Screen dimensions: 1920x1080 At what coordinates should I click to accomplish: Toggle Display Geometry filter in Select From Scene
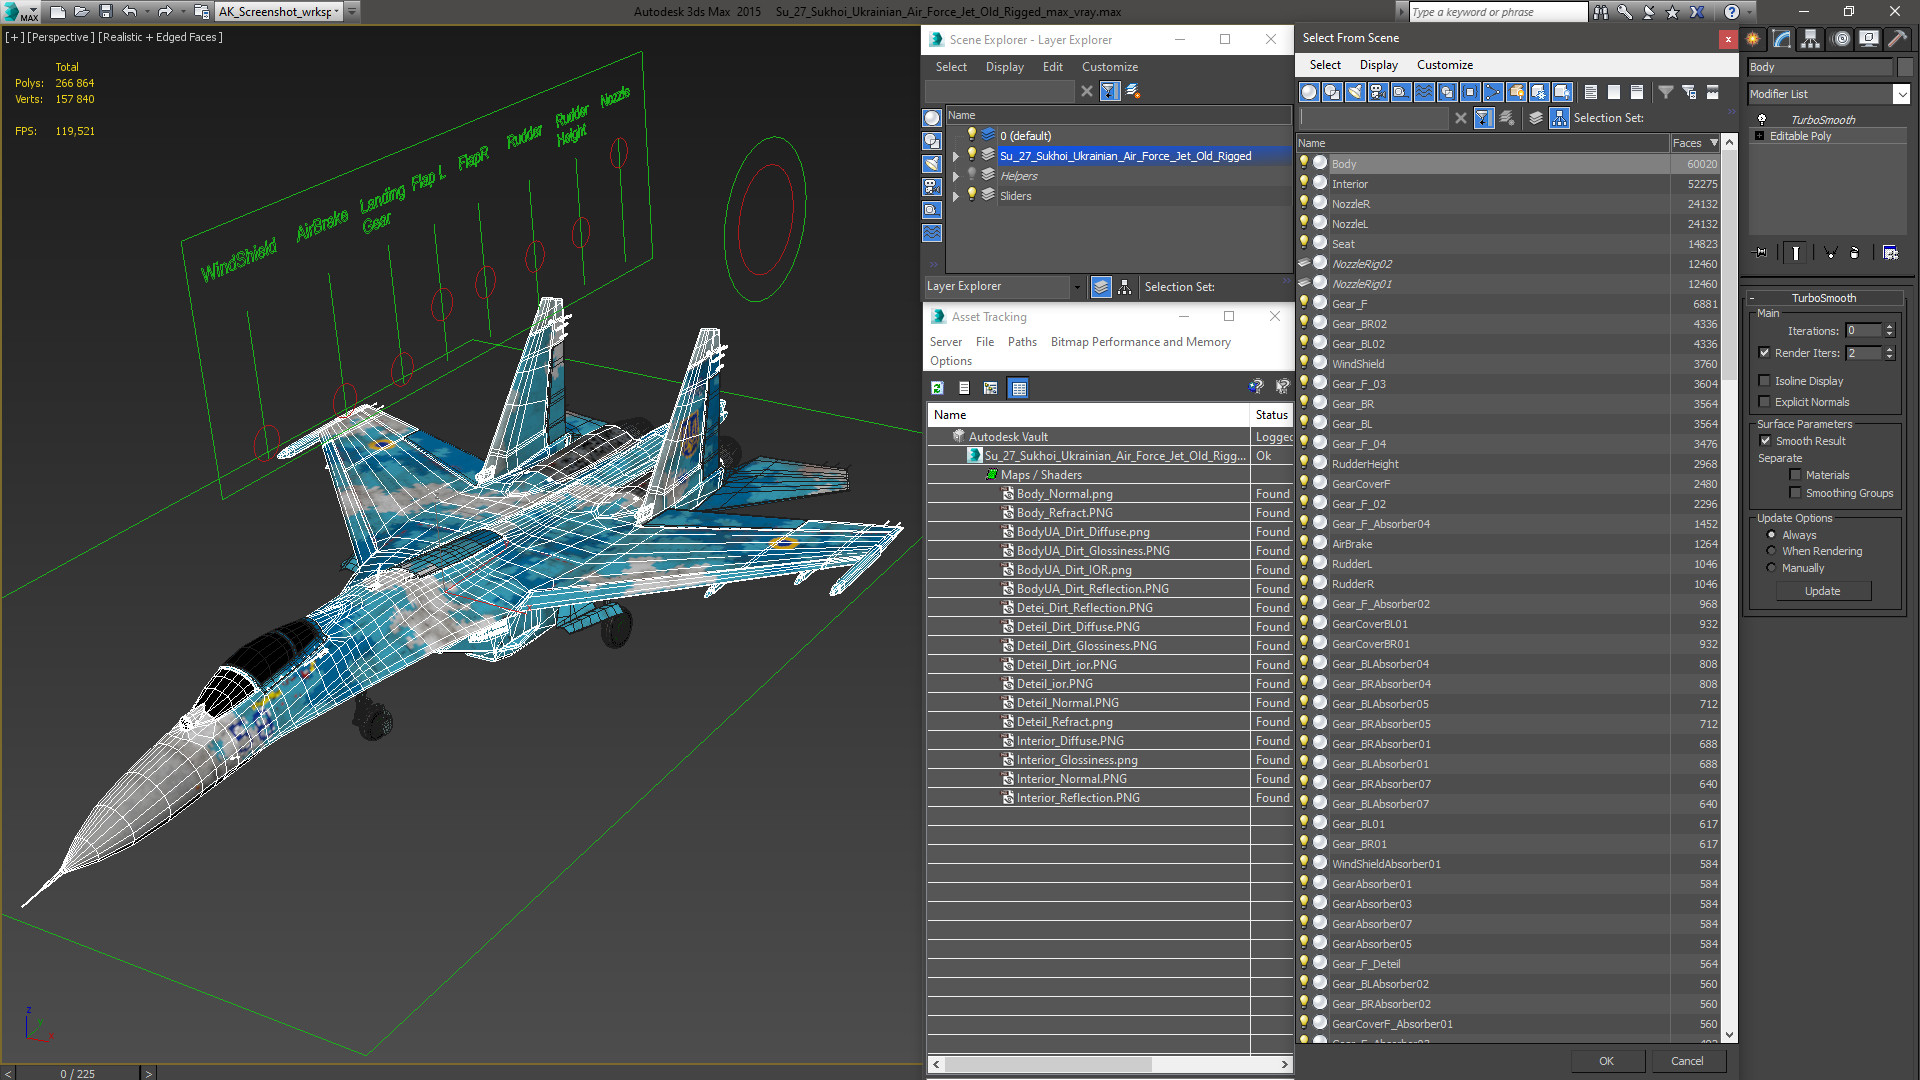tap(1309, 92)
